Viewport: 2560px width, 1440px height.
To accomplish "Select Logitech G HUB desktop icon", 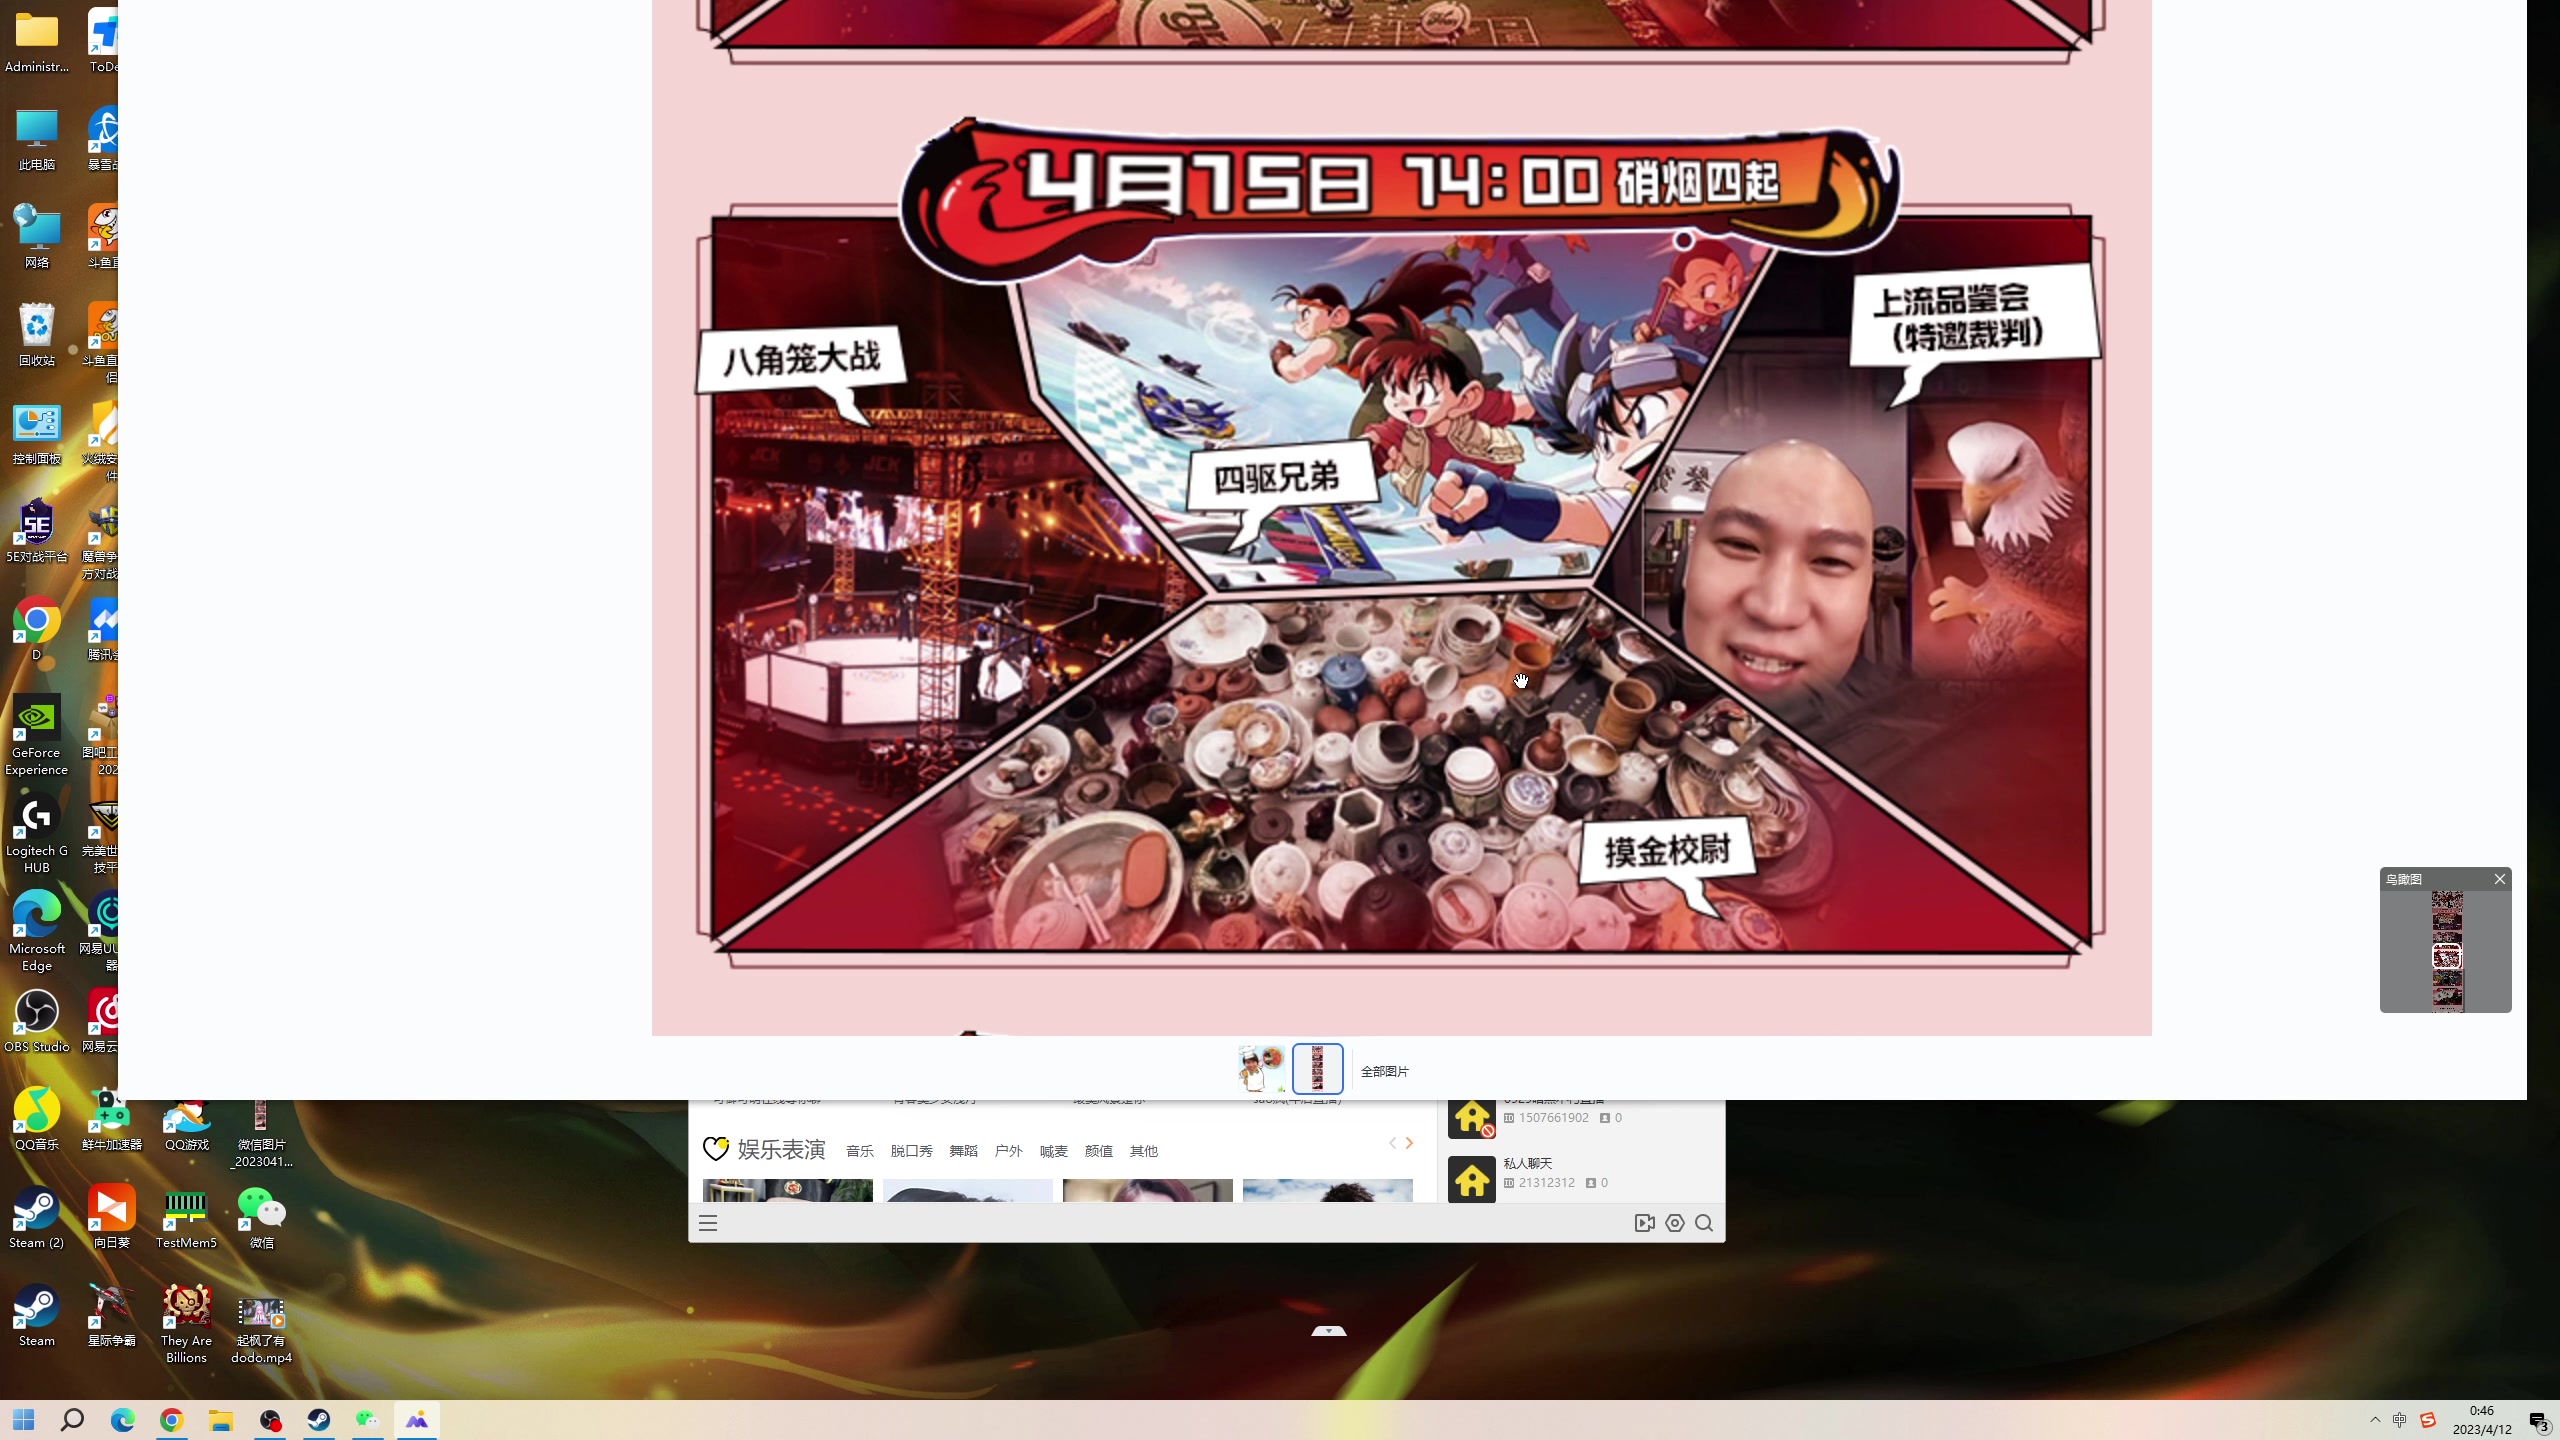I will [x=37, y=833].
